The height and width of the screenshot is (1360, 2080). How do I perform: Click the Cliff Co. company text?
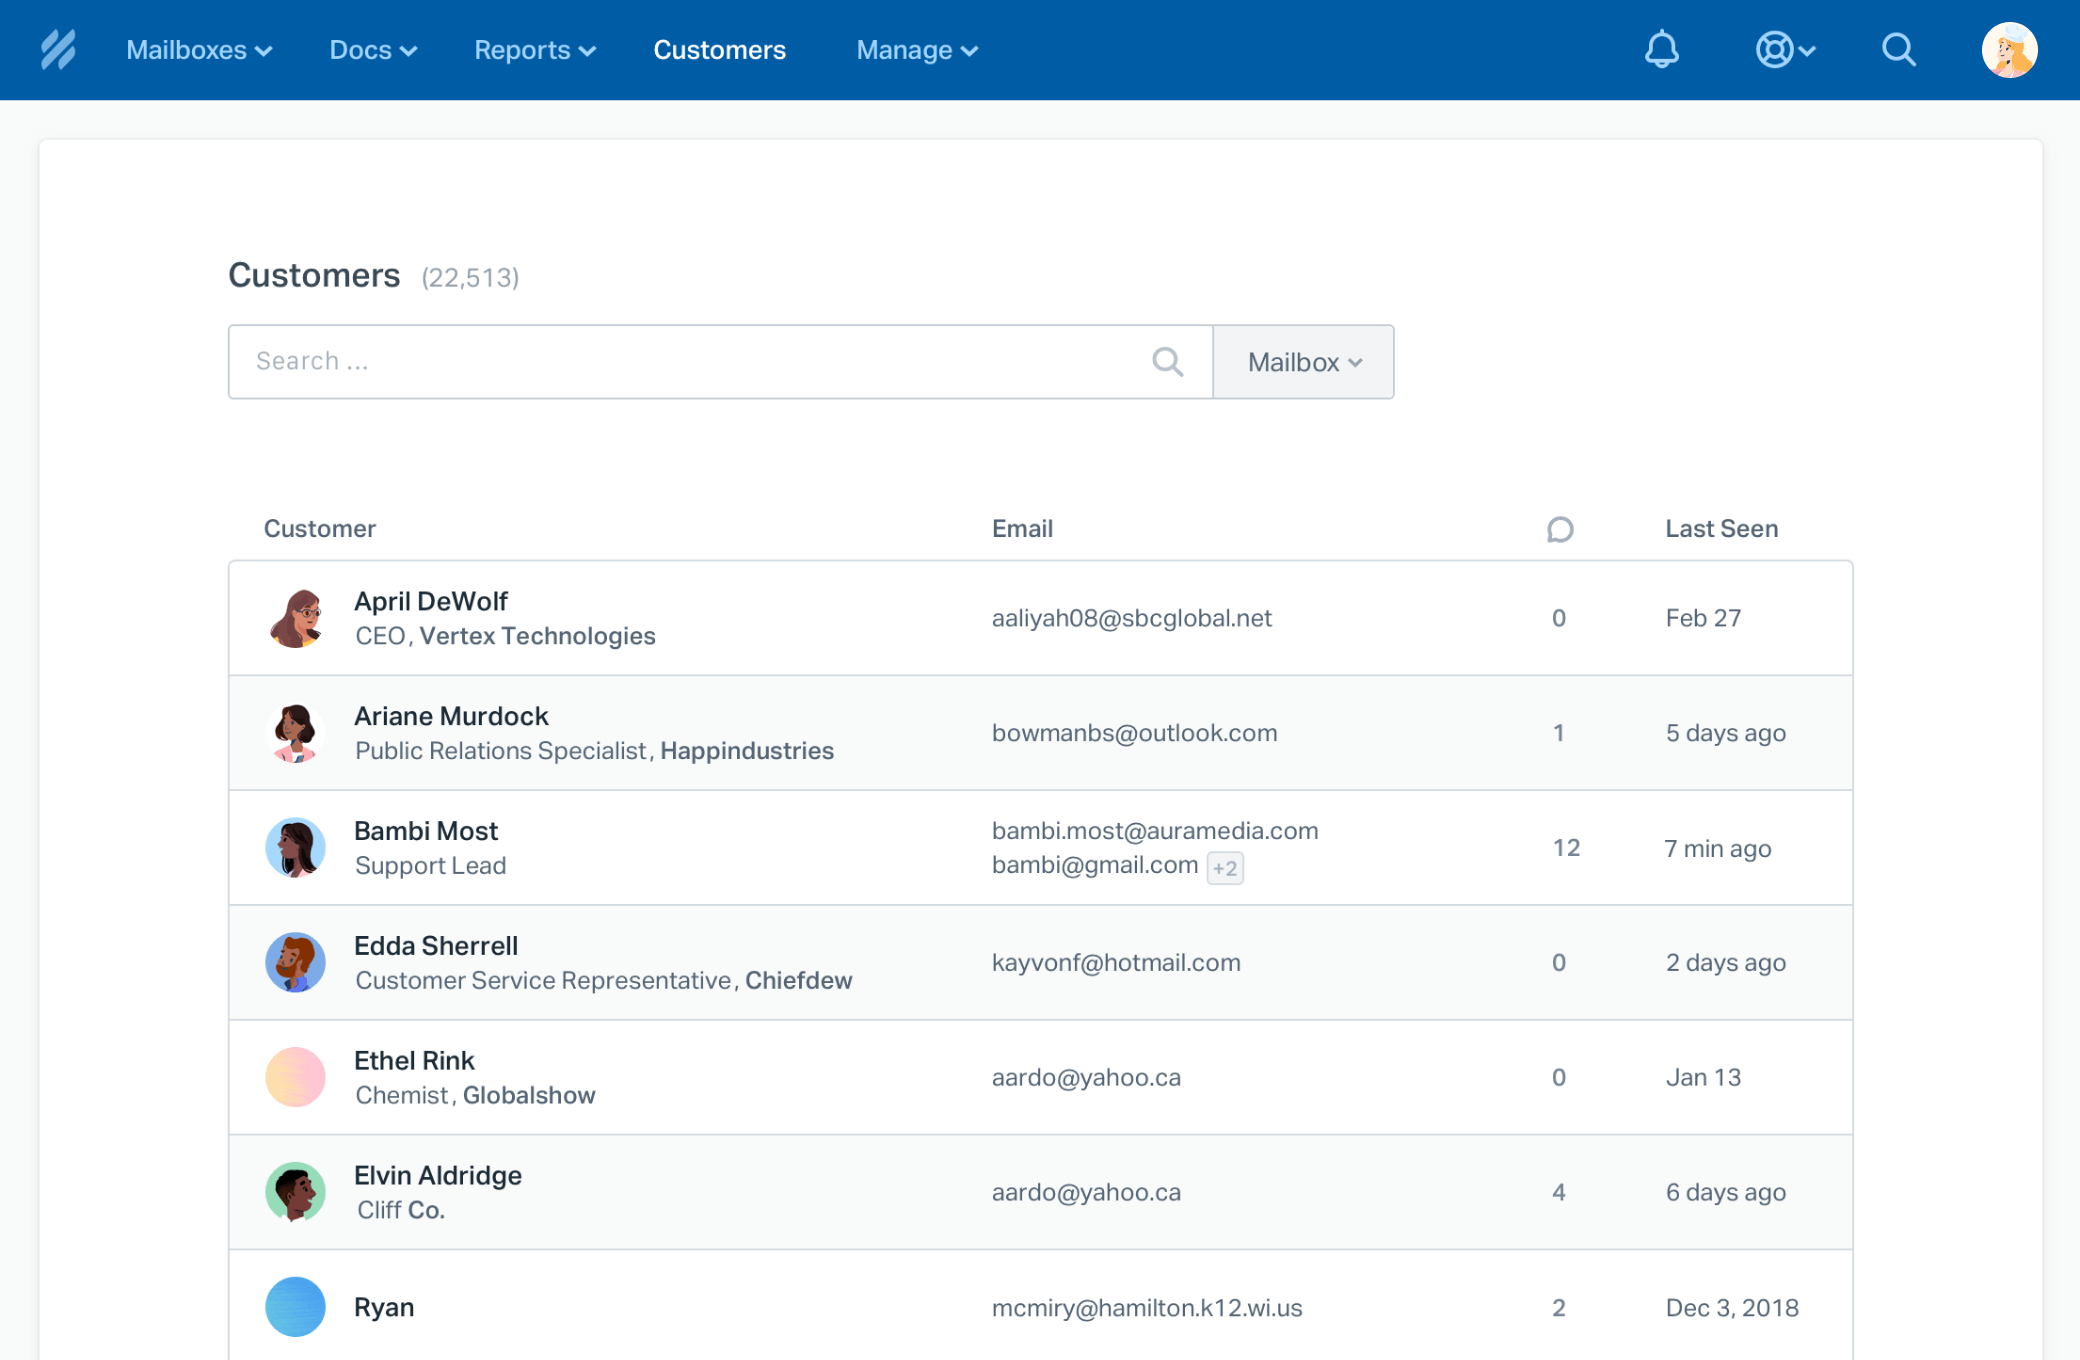401,1210
